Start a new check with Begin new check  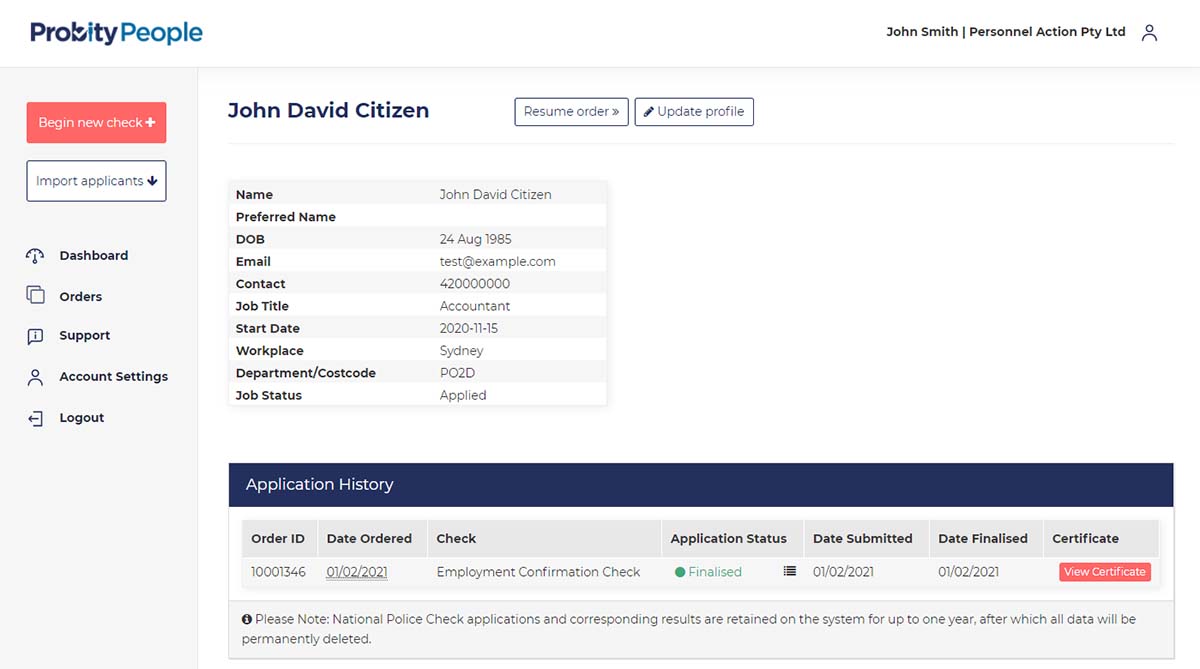click(x=96, y=122)
